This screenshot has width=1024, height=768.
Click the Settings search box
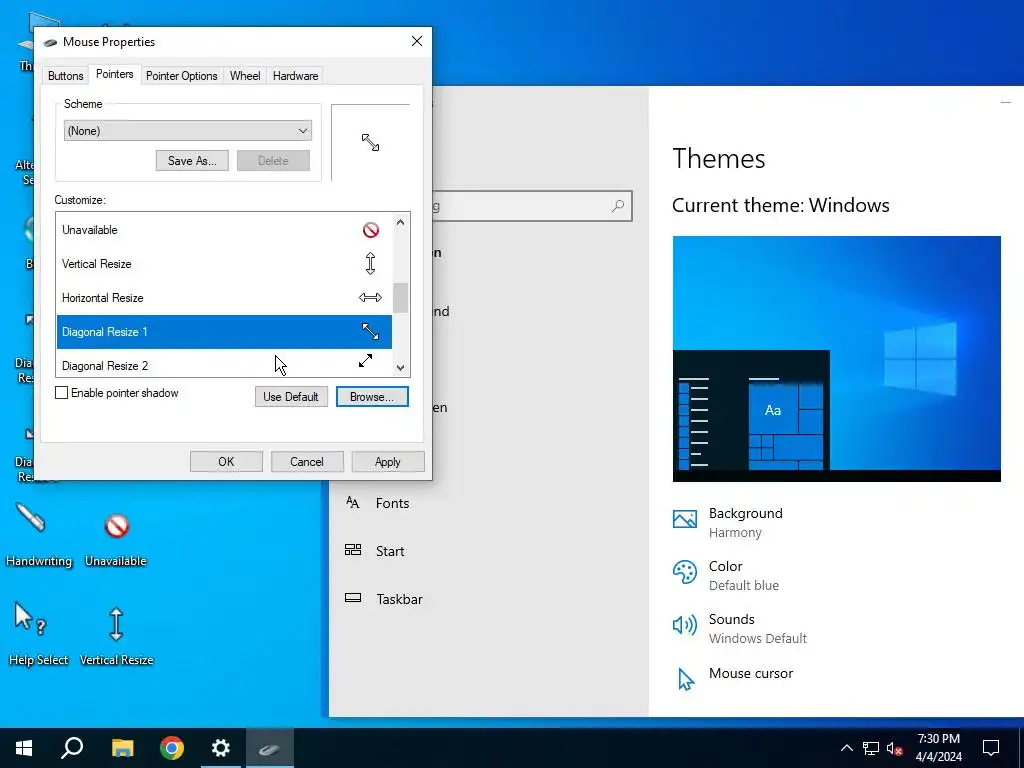[x=531, y=206]
